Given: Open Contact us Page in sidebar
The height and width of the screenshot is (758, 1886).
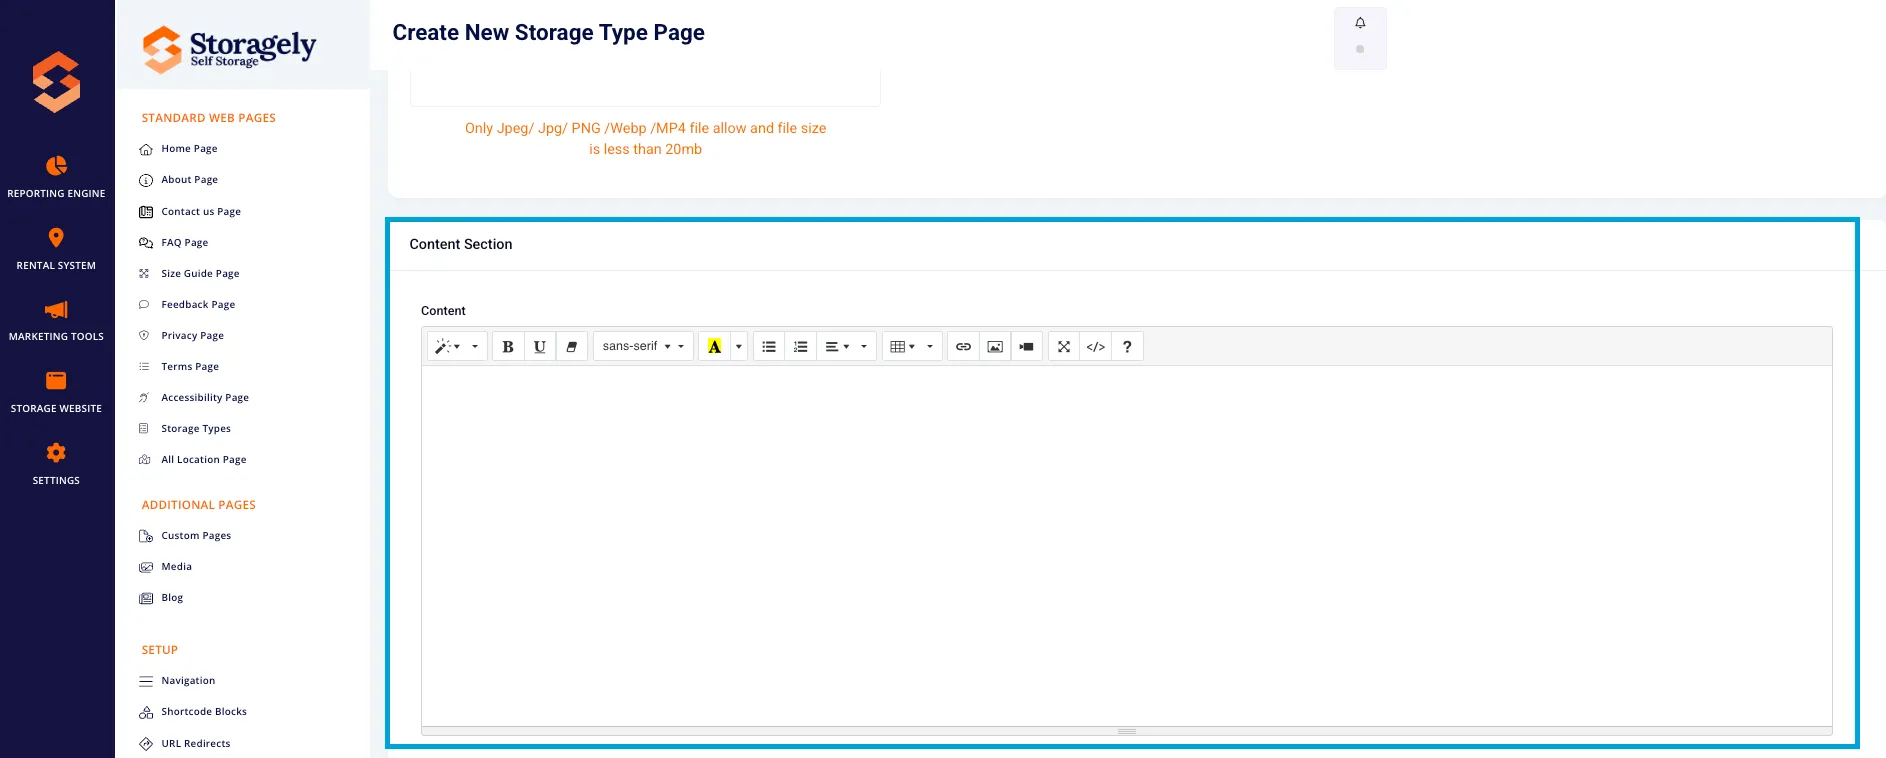Looking at the screenshot, I should (200, 212).
